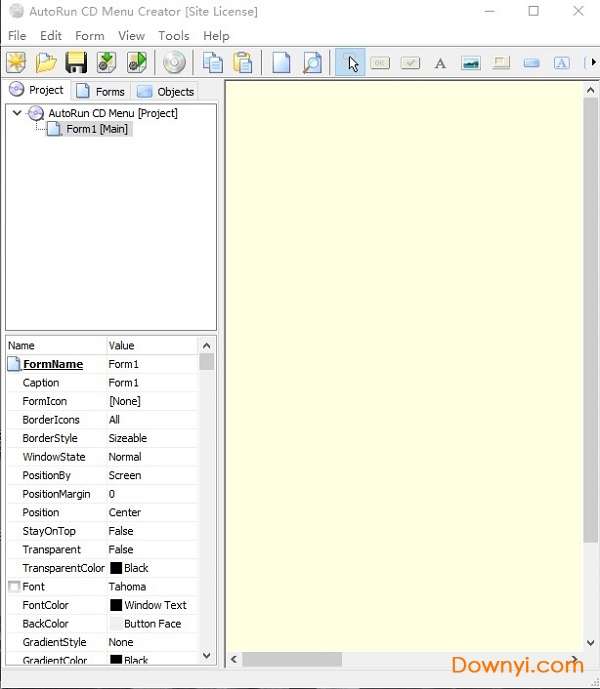Click the property grid scroll up arrow
This screenshot has height=689, width=600.
point(207,346)
